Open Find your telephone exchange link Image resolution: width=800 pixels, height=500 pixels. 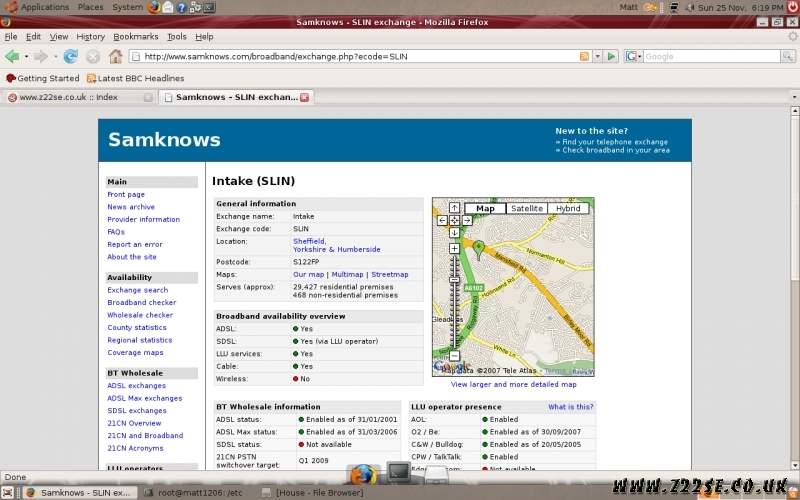tap(614, 142)
